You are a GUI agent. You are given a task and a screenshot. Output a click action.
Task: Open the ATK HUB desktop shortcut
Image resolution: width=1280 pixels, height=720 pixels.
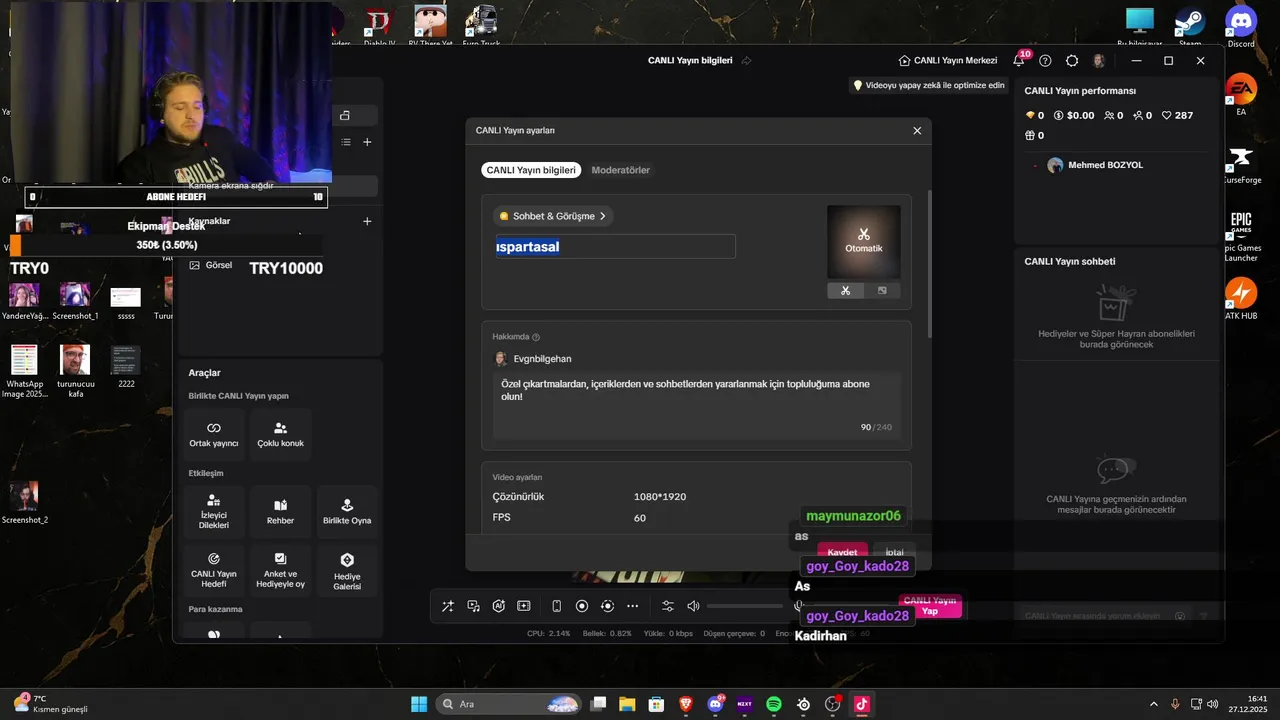tap(1241, 299)
